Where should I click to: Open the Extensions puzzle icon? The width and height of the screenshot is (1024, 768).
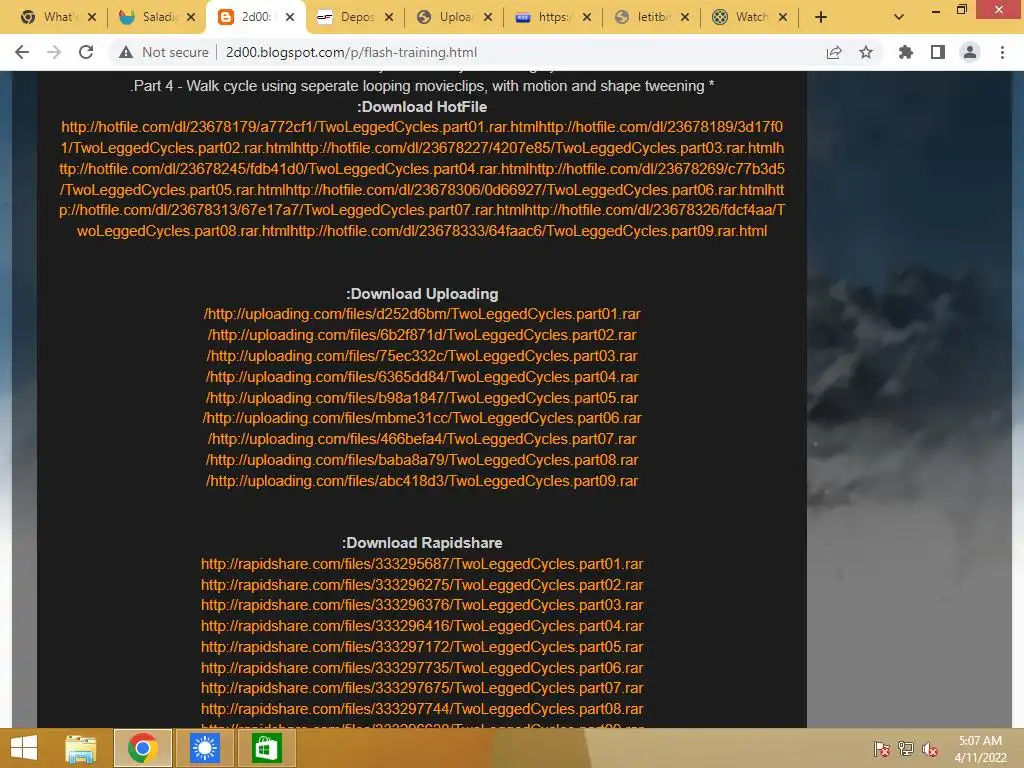[x=905, y=52]
